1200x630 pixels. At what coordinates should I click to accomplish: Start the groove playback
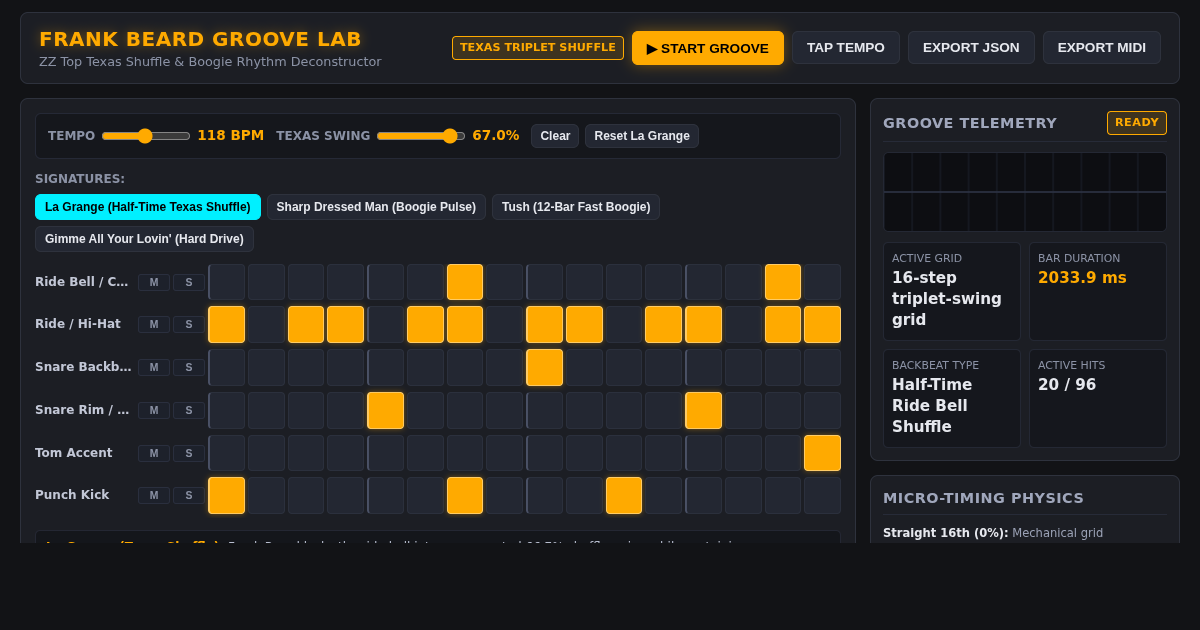(708, 48)
